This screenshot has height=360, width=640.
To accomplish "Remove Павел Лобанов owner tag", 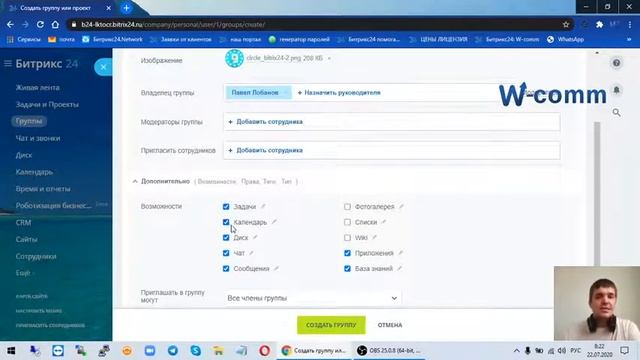I will (x=286, y=93).
